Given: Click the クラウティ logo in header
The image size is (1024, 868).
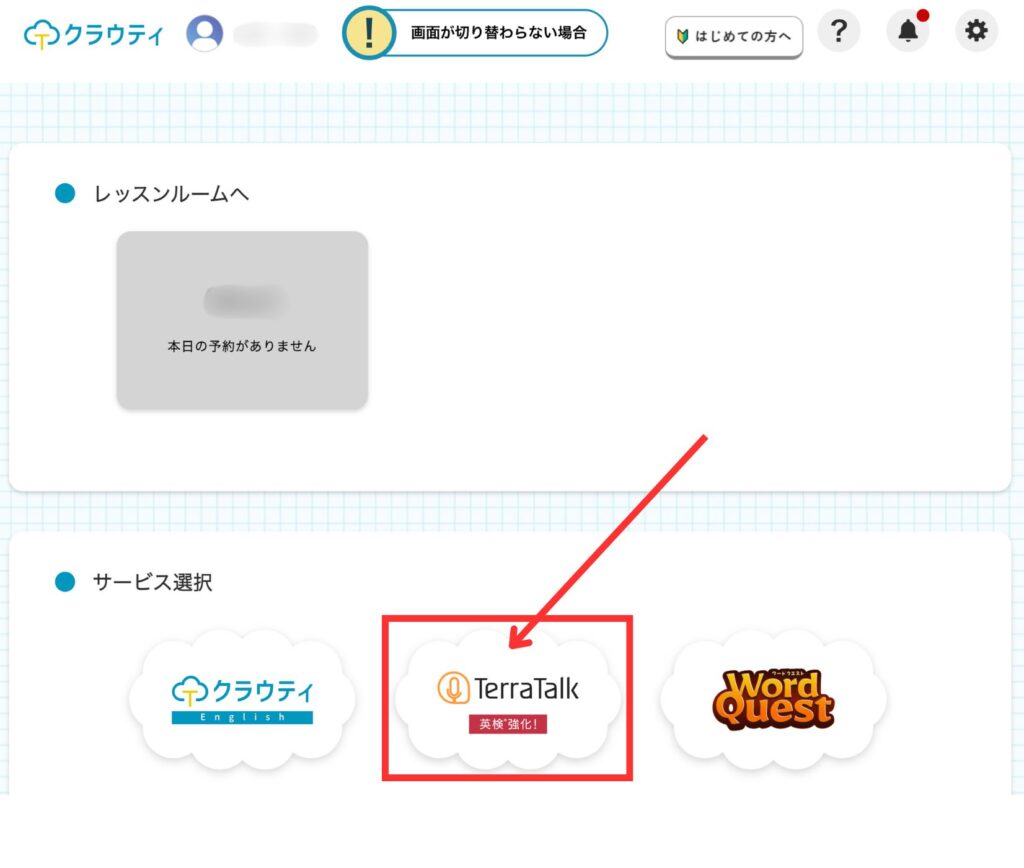Looking at the screenshot, I should 93,35.
